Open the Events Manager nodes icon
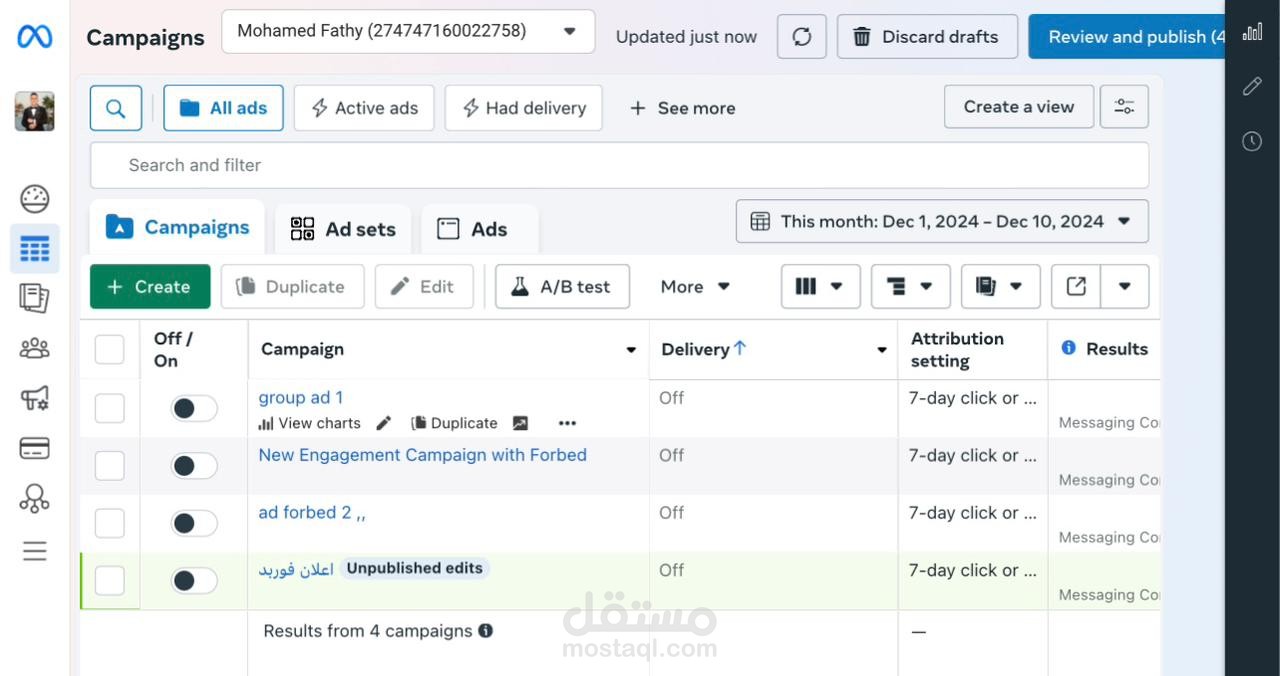The height and width of the screenshot is (676, 1280). [x=35, y=498]
